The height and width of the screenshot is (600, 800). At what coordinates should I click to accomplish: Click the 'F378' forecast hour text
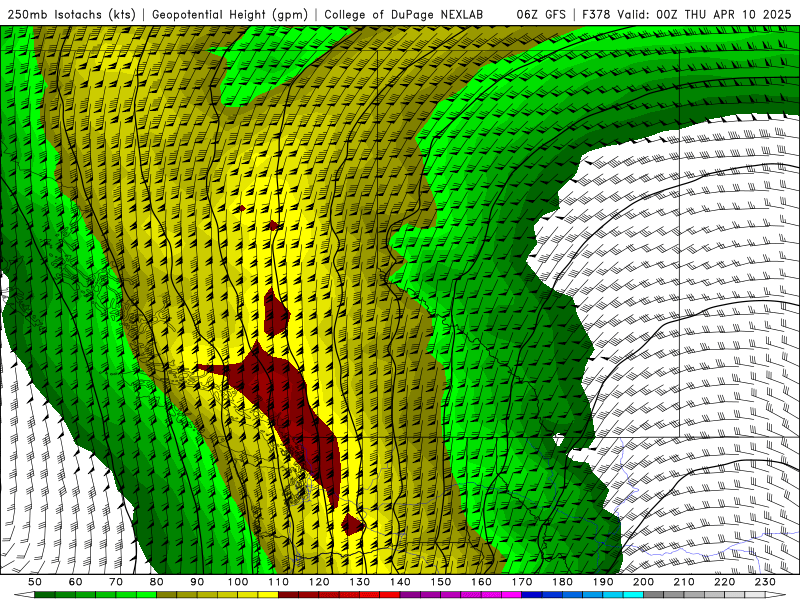[595, 14]
